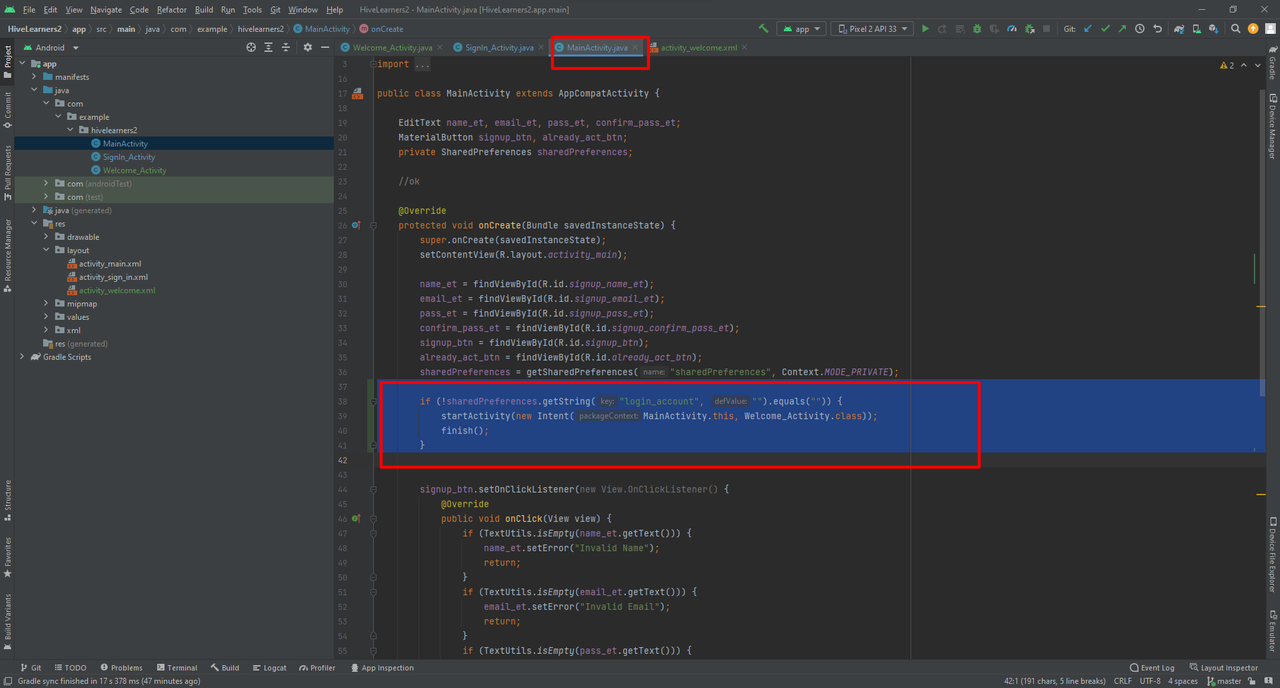
Task: Expand the values folder
Action: coord(46,317)
